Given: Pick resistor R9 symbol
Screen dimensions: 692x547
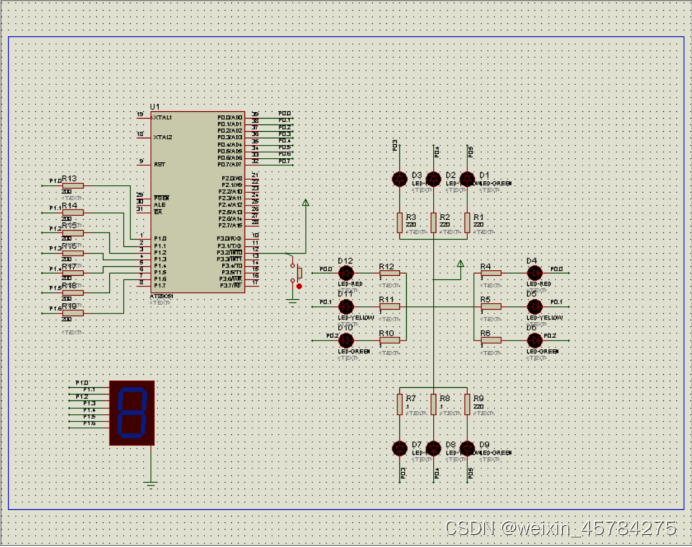Looking at the screenshot, I should [x=467, y=404].
